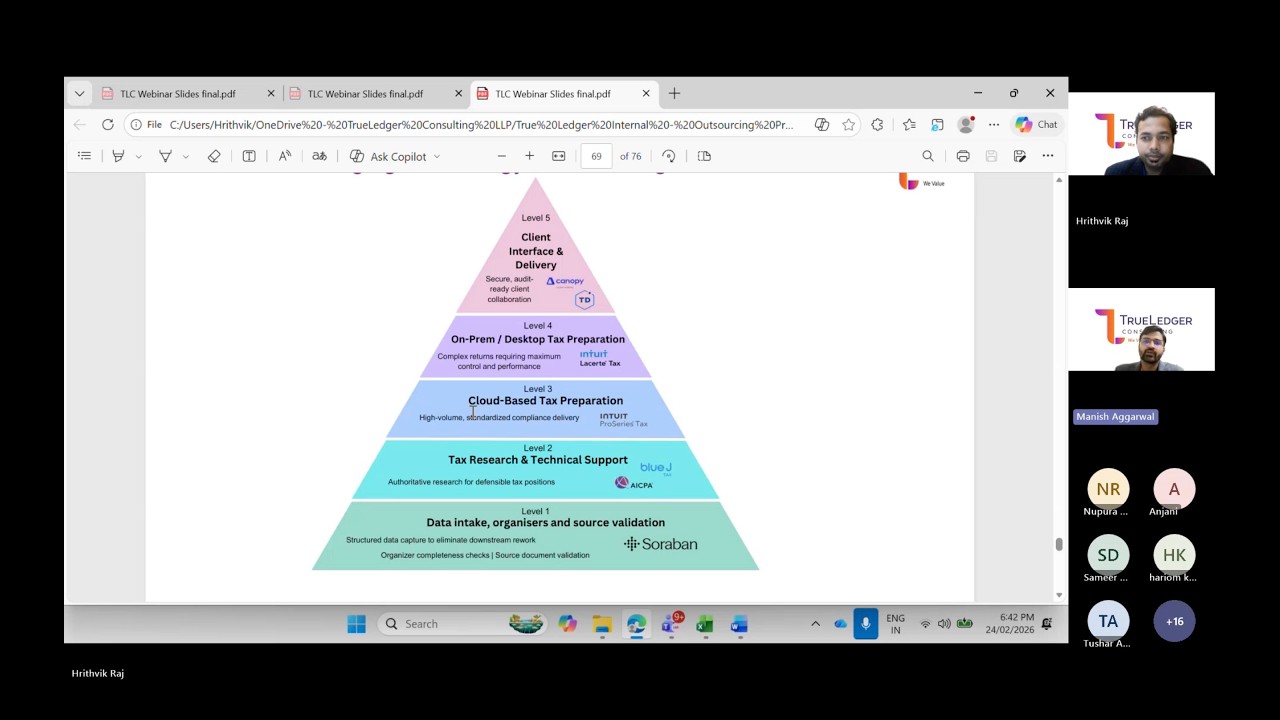Click the address bar with the file path
1280x720 pixels.
[x=481, y=125]
